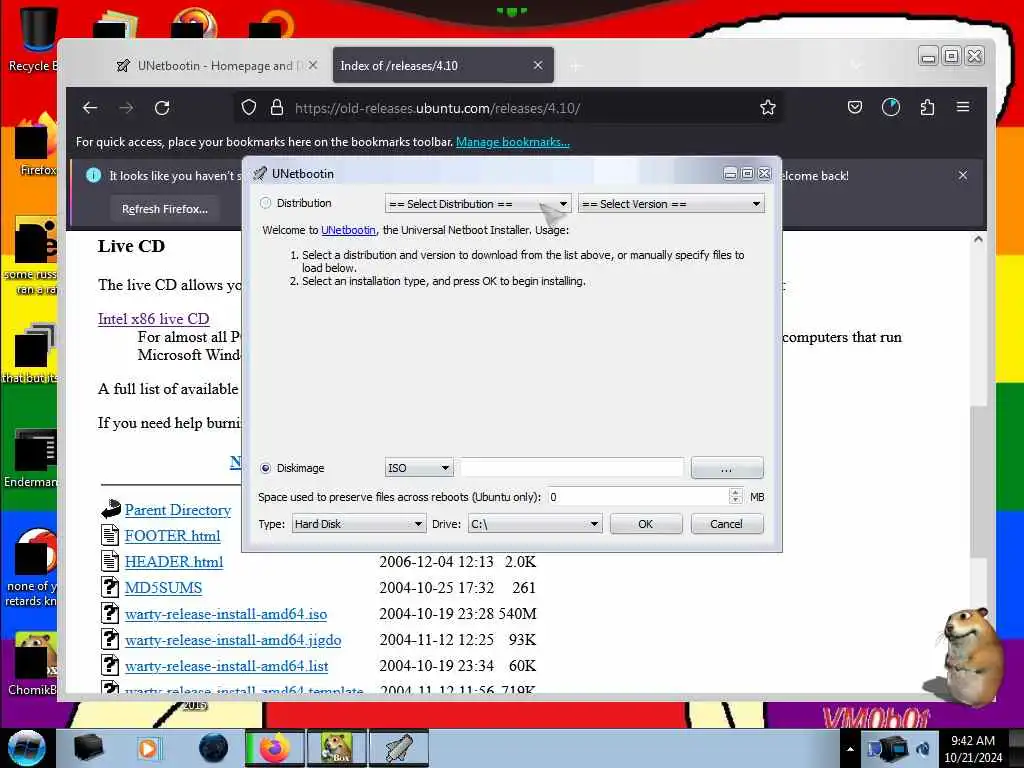Browse for disk image file button
Image resolution: width=1024 pixels, height=768 pixels.
pos(727,468)
